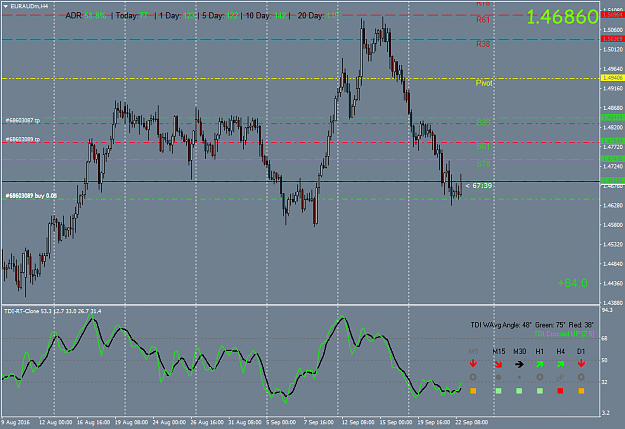Click the 1.45800 price scale label
Viewport: 625px width, 429px height.
click(613, 225)
